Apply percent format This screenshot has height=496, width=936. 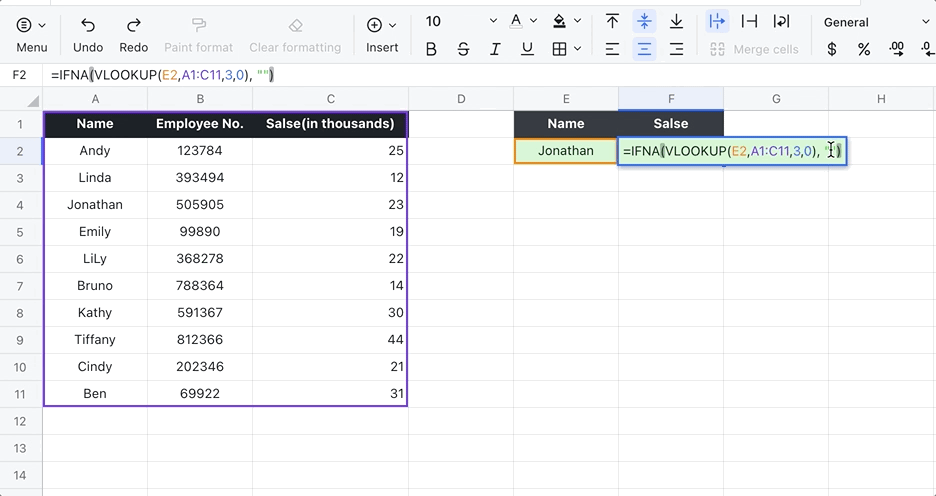pos(864,50)
